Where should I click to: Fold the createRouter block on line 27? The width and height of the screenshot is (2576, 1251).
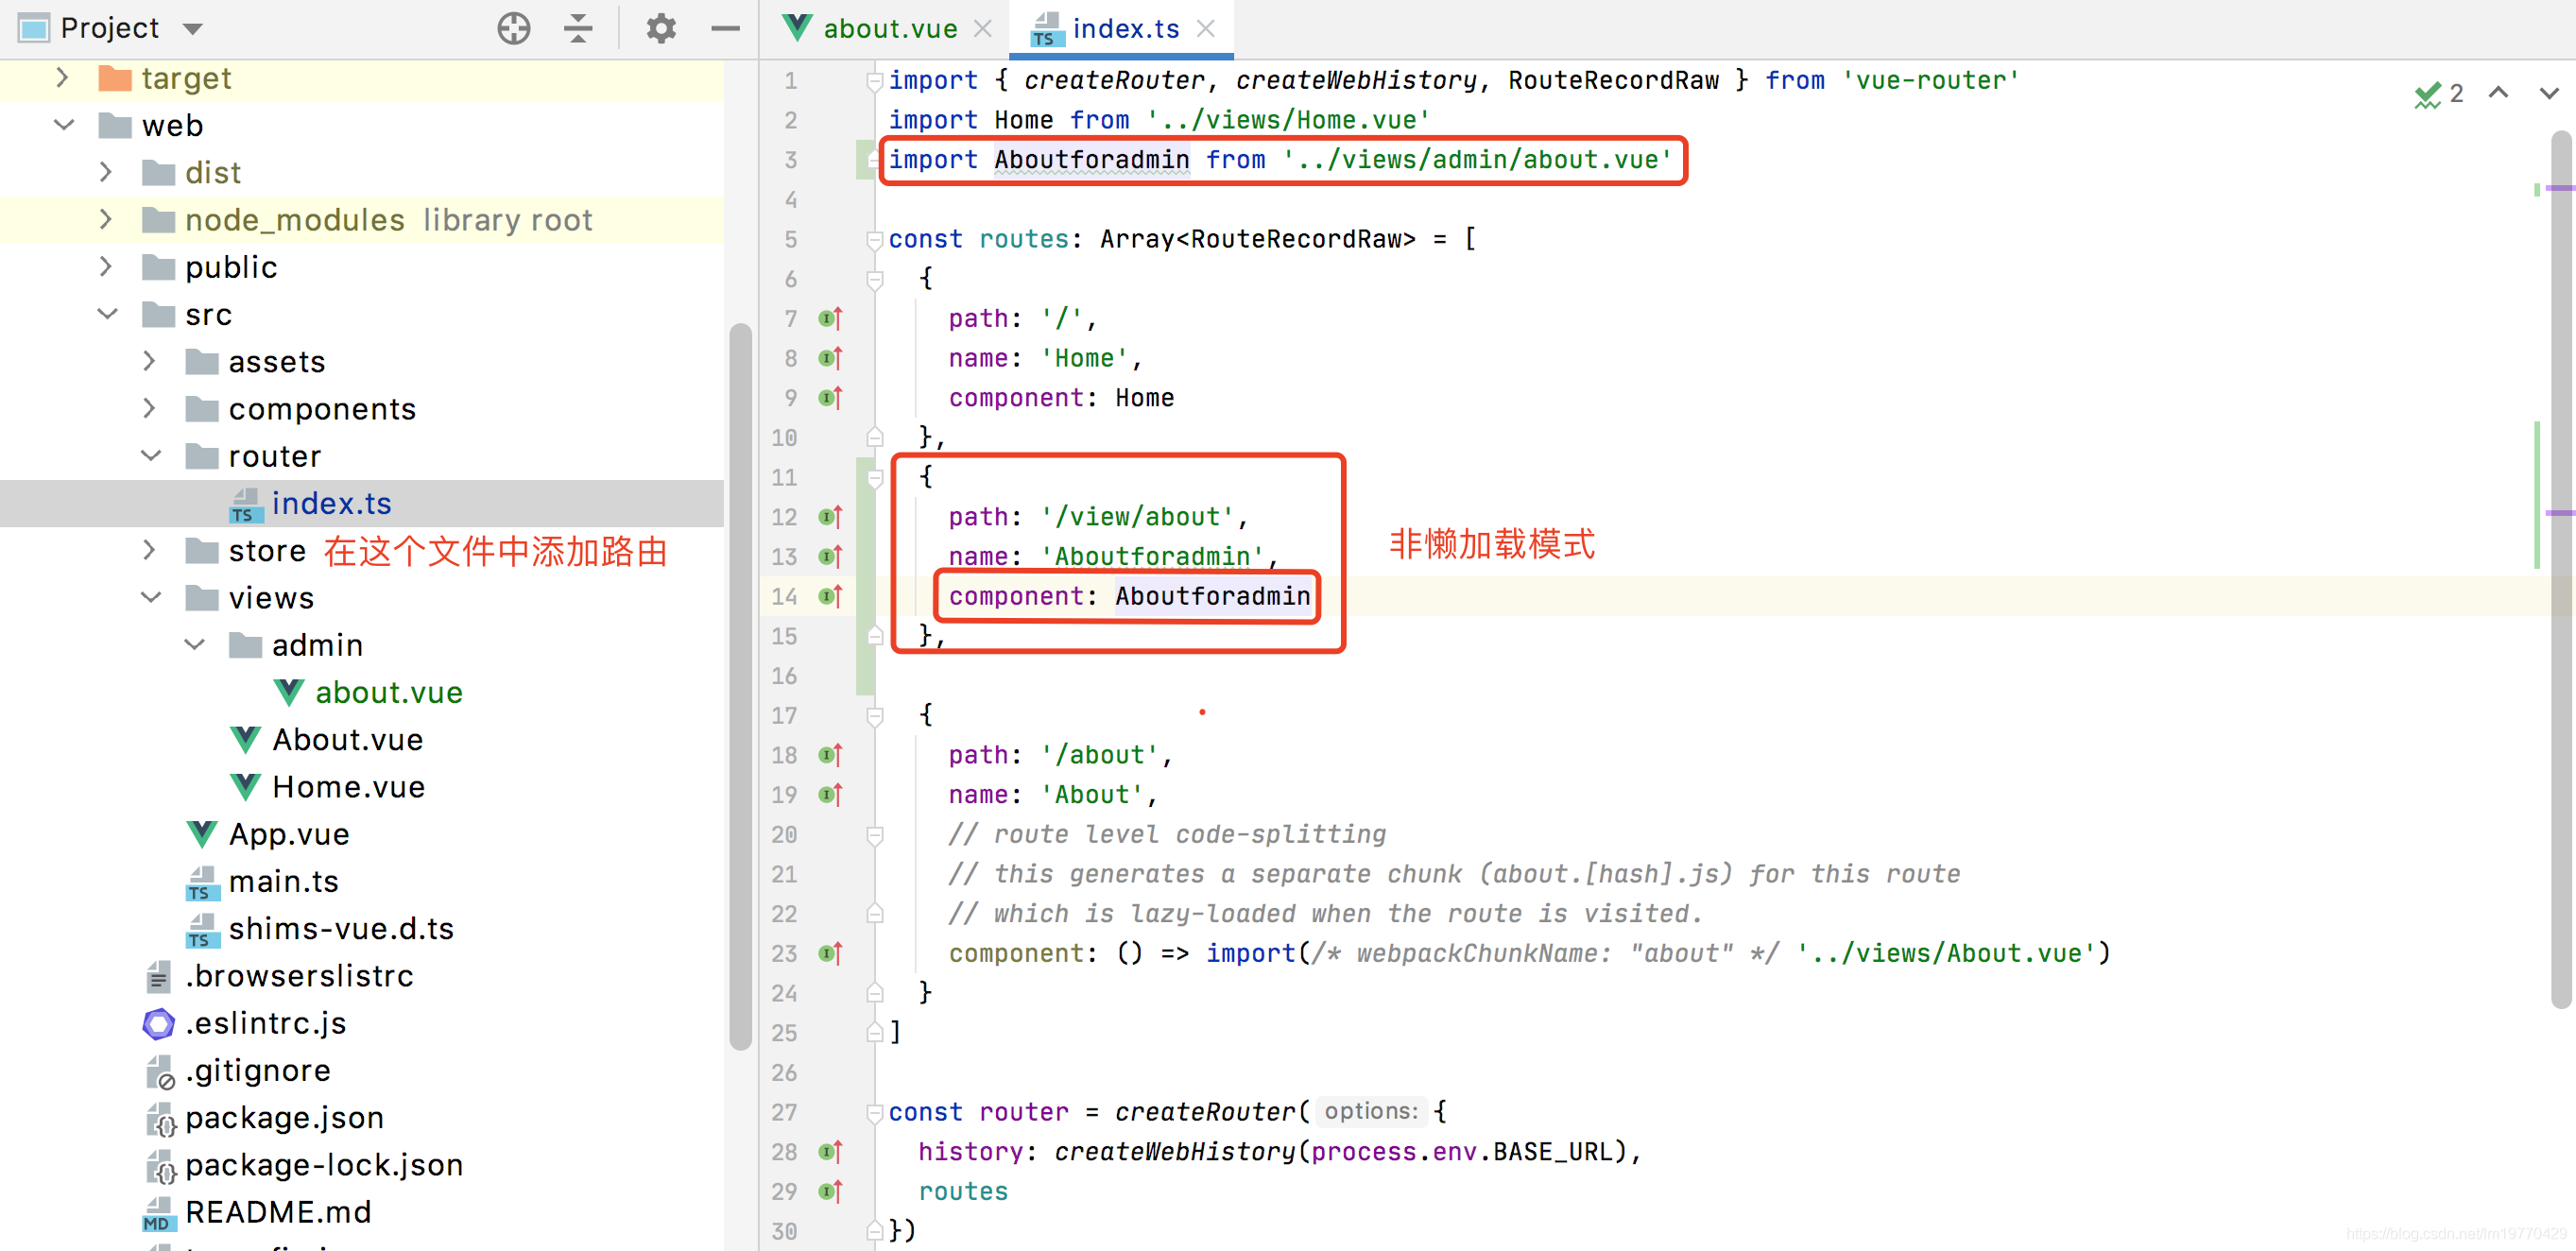[875, 1112]
